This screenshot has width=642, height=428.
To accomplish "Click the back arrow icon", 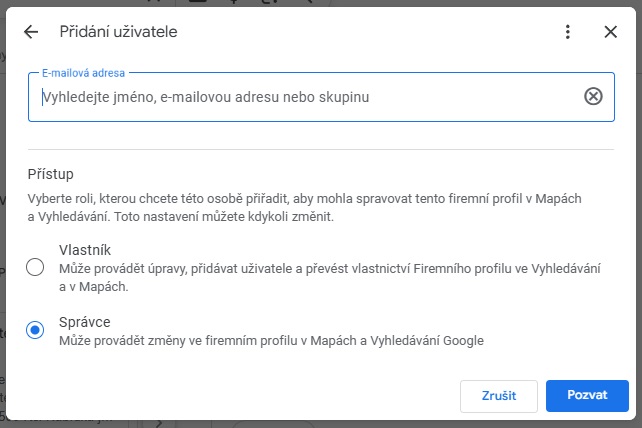I will pyautogui.click(x=31, y=32).
